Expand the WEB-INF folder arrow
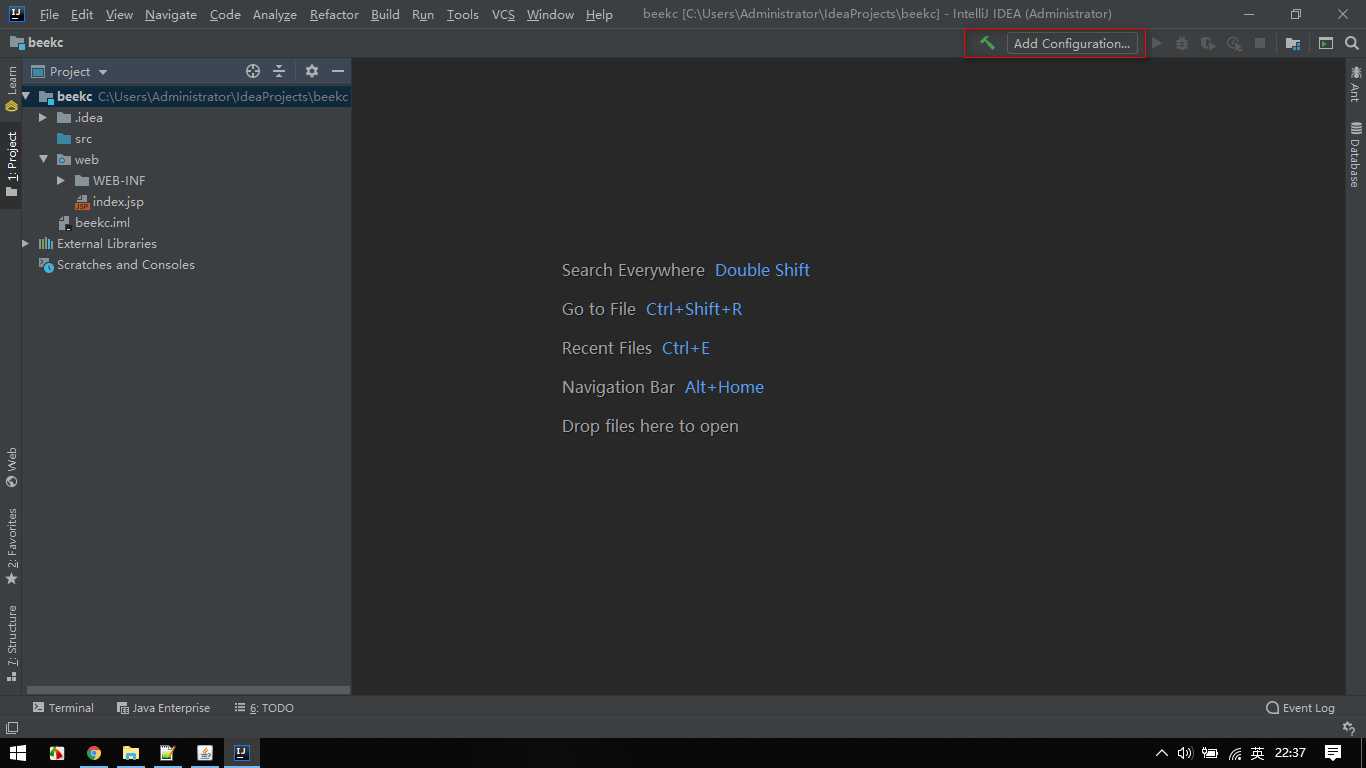This screenshot has height=768, width=1366. tap(61, 180)
